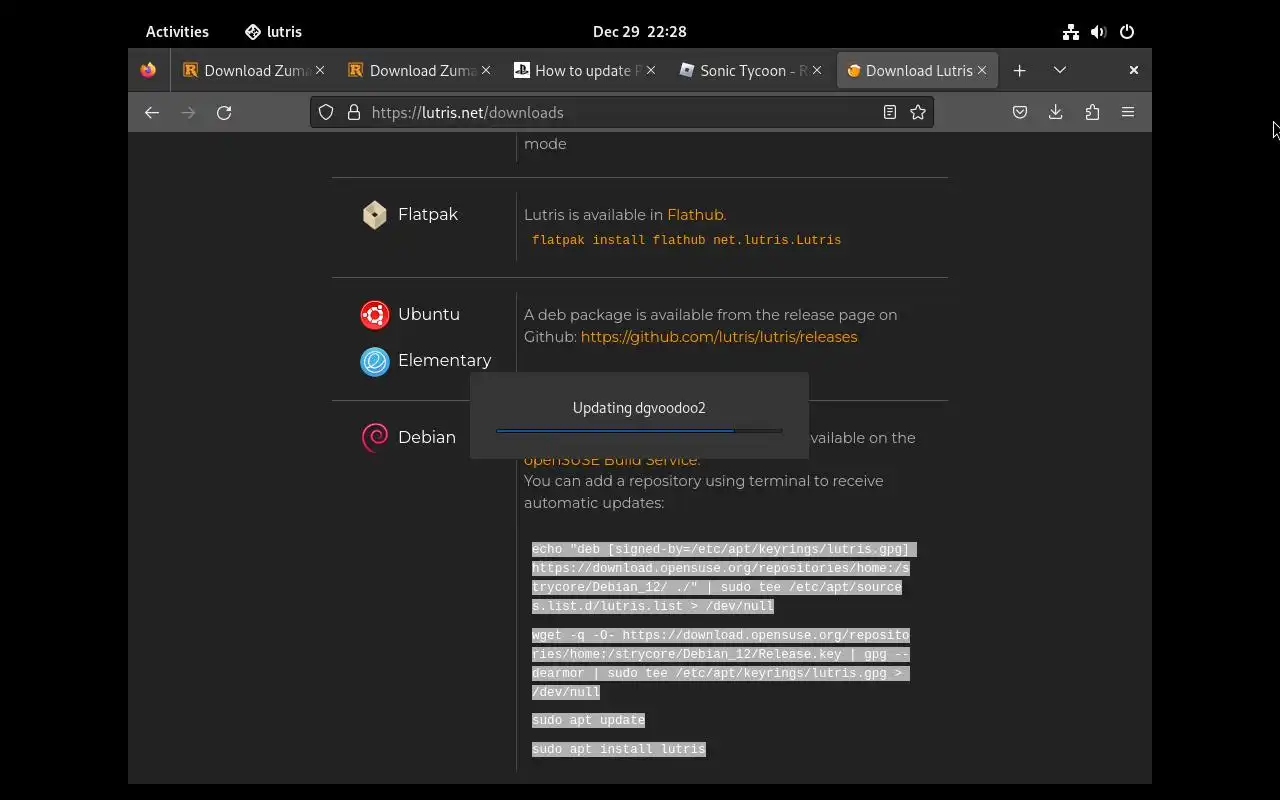The height and width of the screenshot is (800, 1280).
Task: Show tracking protection shield info
Action: pyautogui.click(x=326, y=112)
